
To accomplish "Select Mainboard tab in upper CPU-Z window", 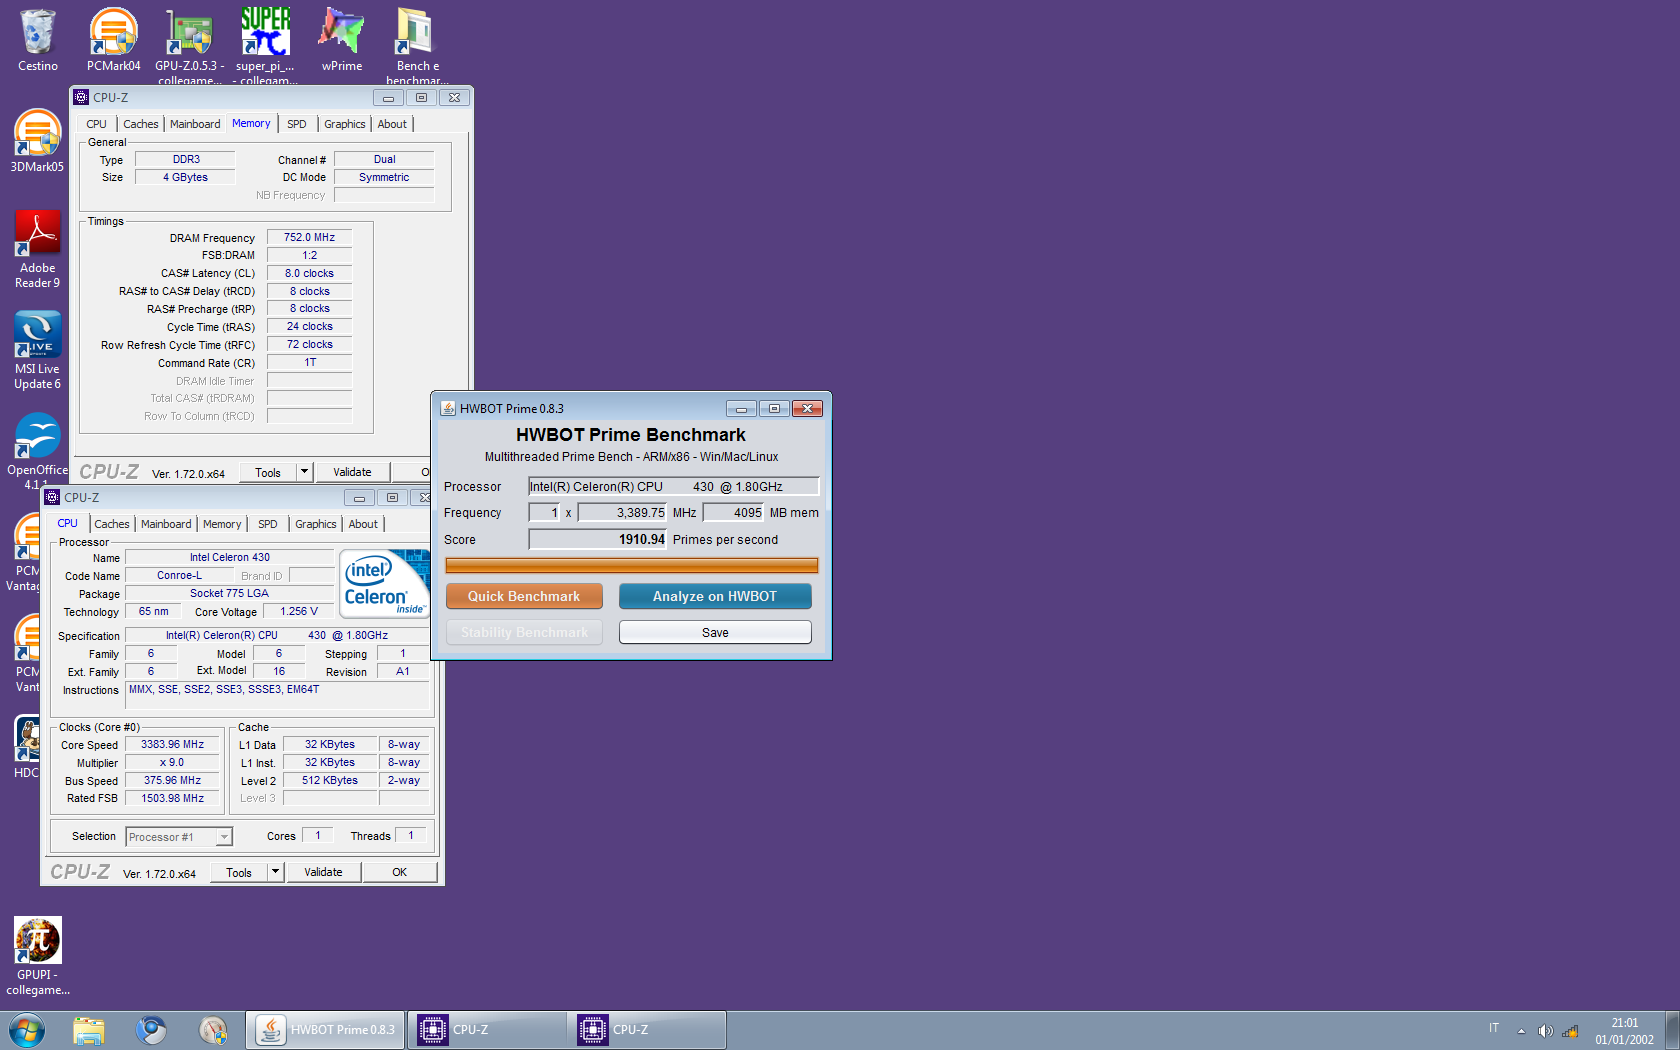I will tap(195, 124).
